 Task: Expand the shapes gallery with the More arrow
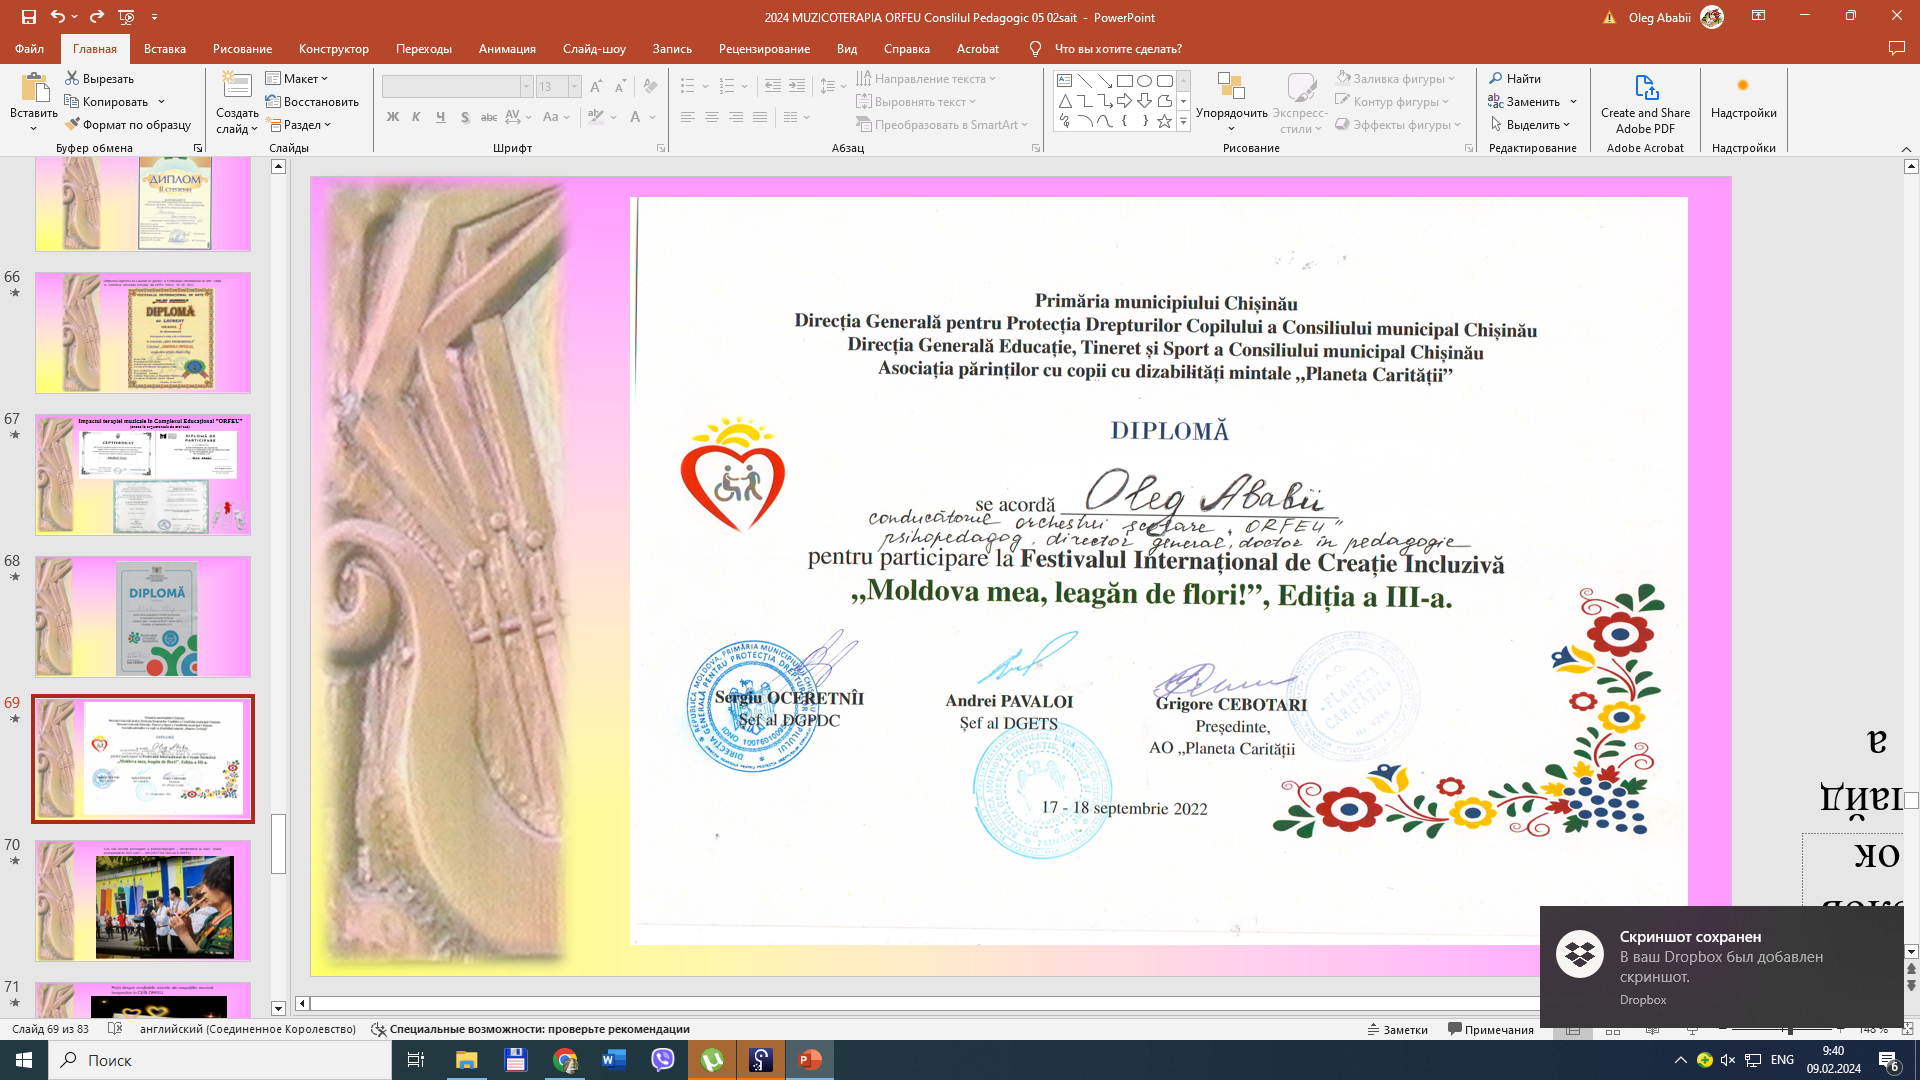click(x=1183, y=121)
